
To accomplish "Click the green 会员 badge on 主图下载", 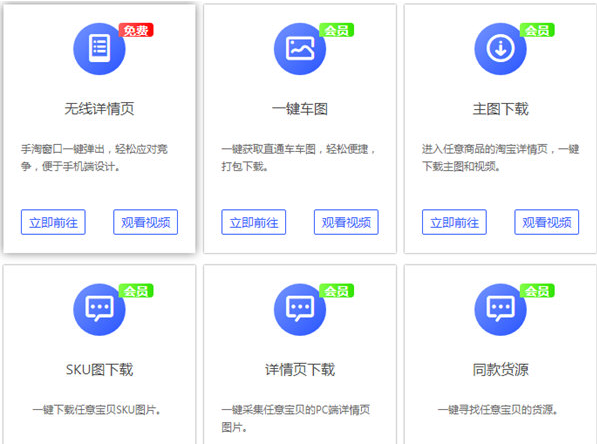I will (x=537, y=30).
